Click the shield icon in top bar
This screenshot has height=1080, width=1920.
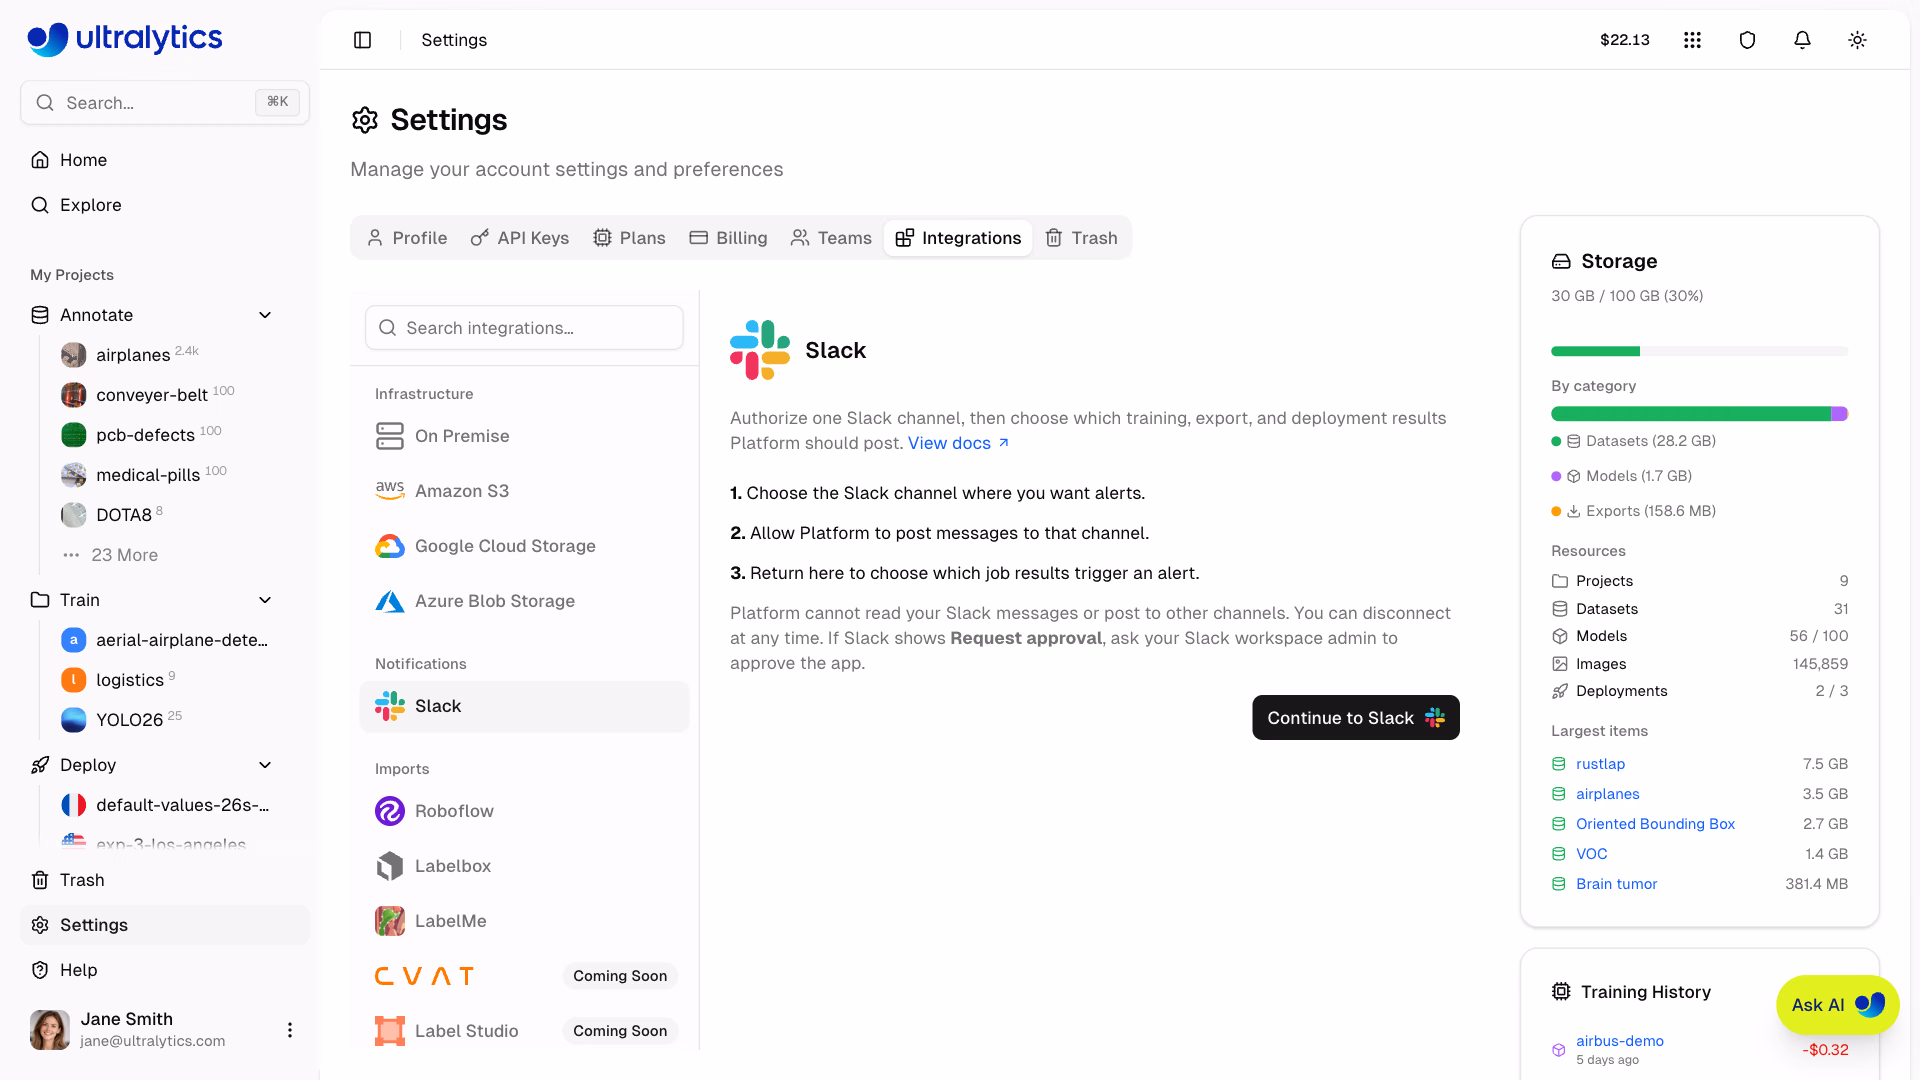[x=1747, y=40]
